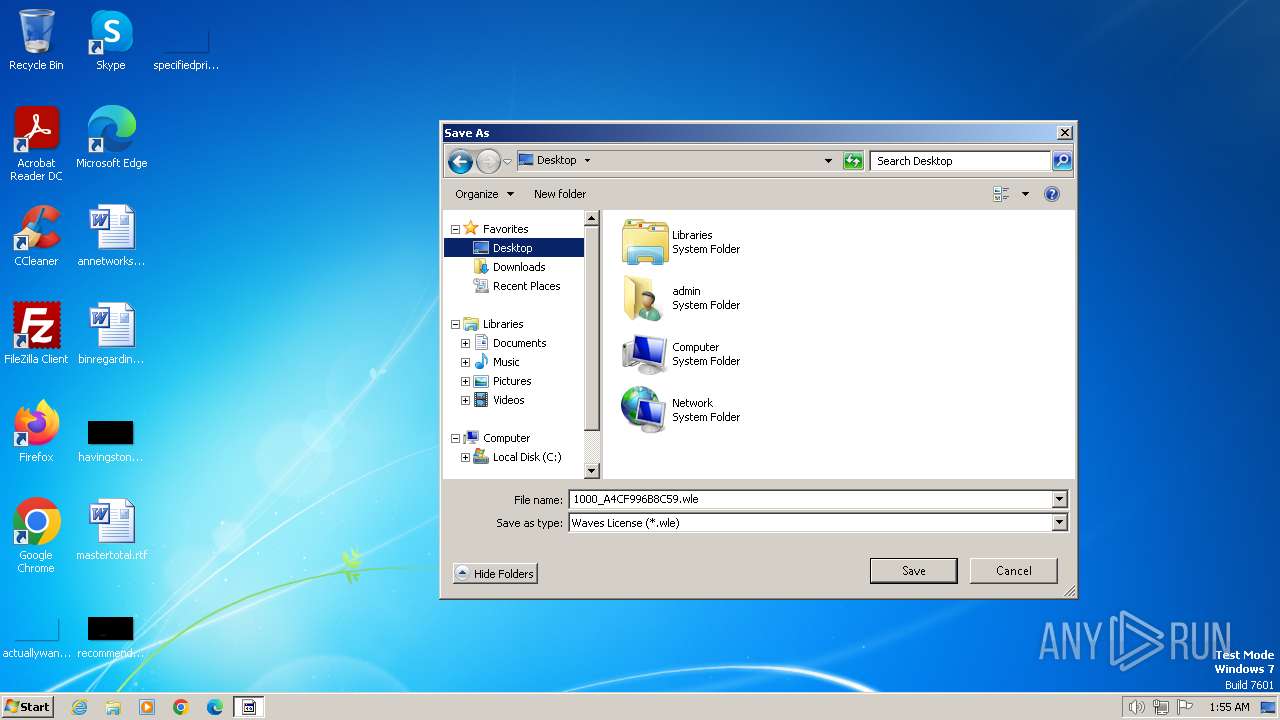Click the search magnifier icon

[1062, 160]
